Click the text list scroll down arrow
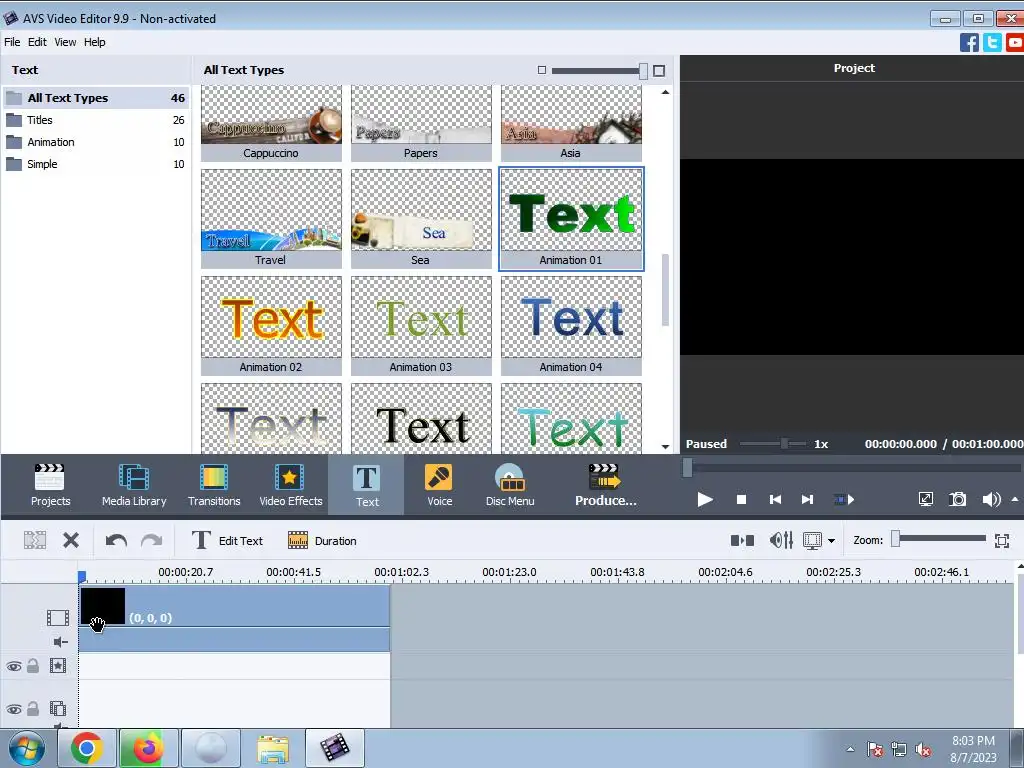The image size is (1024, 768). [x=665, y=447]
